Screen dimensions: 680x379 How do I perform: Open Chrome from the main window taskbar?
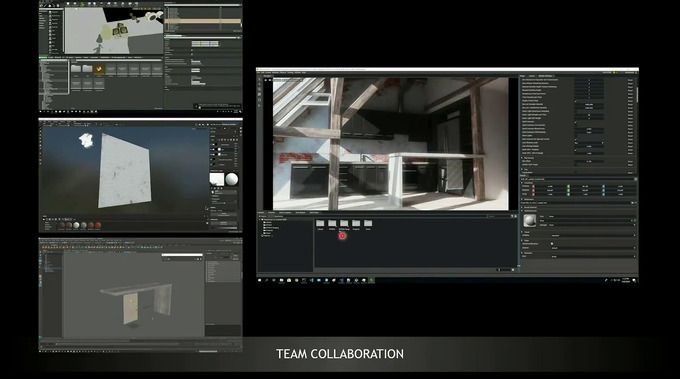(297, 281)
